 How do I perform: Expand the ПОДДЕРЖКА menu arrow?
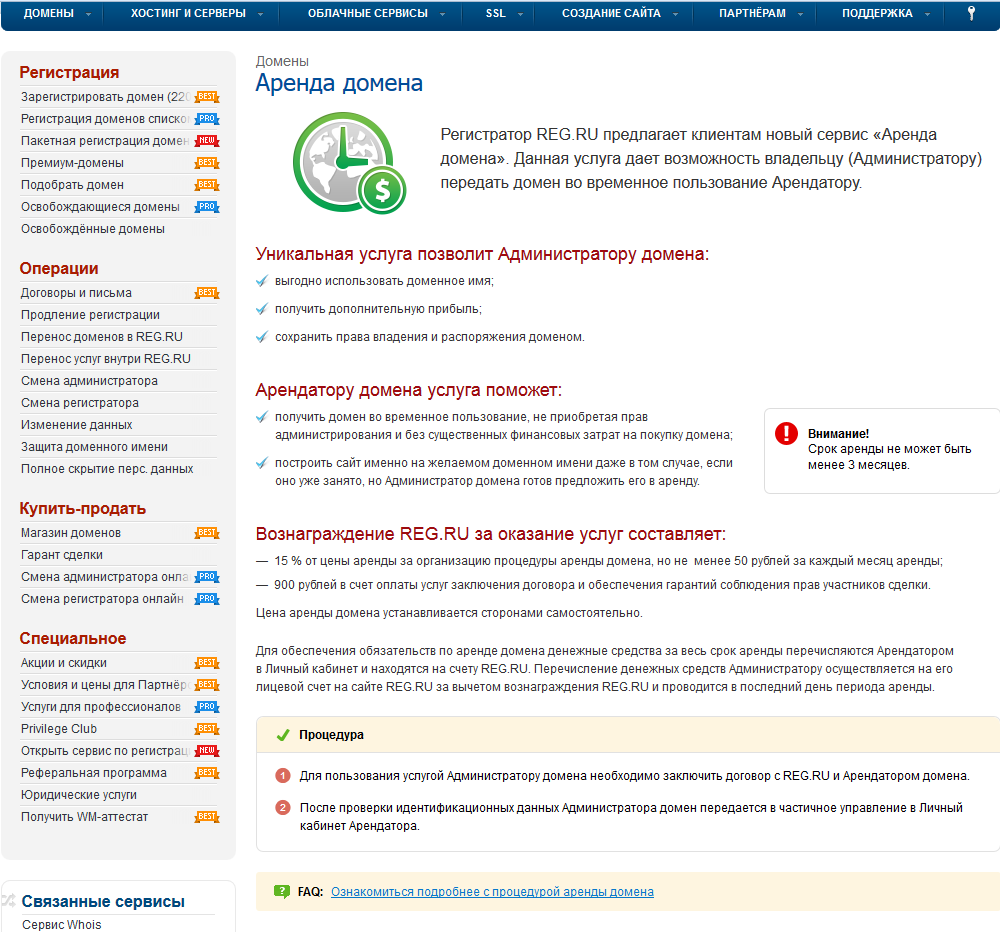927,14
